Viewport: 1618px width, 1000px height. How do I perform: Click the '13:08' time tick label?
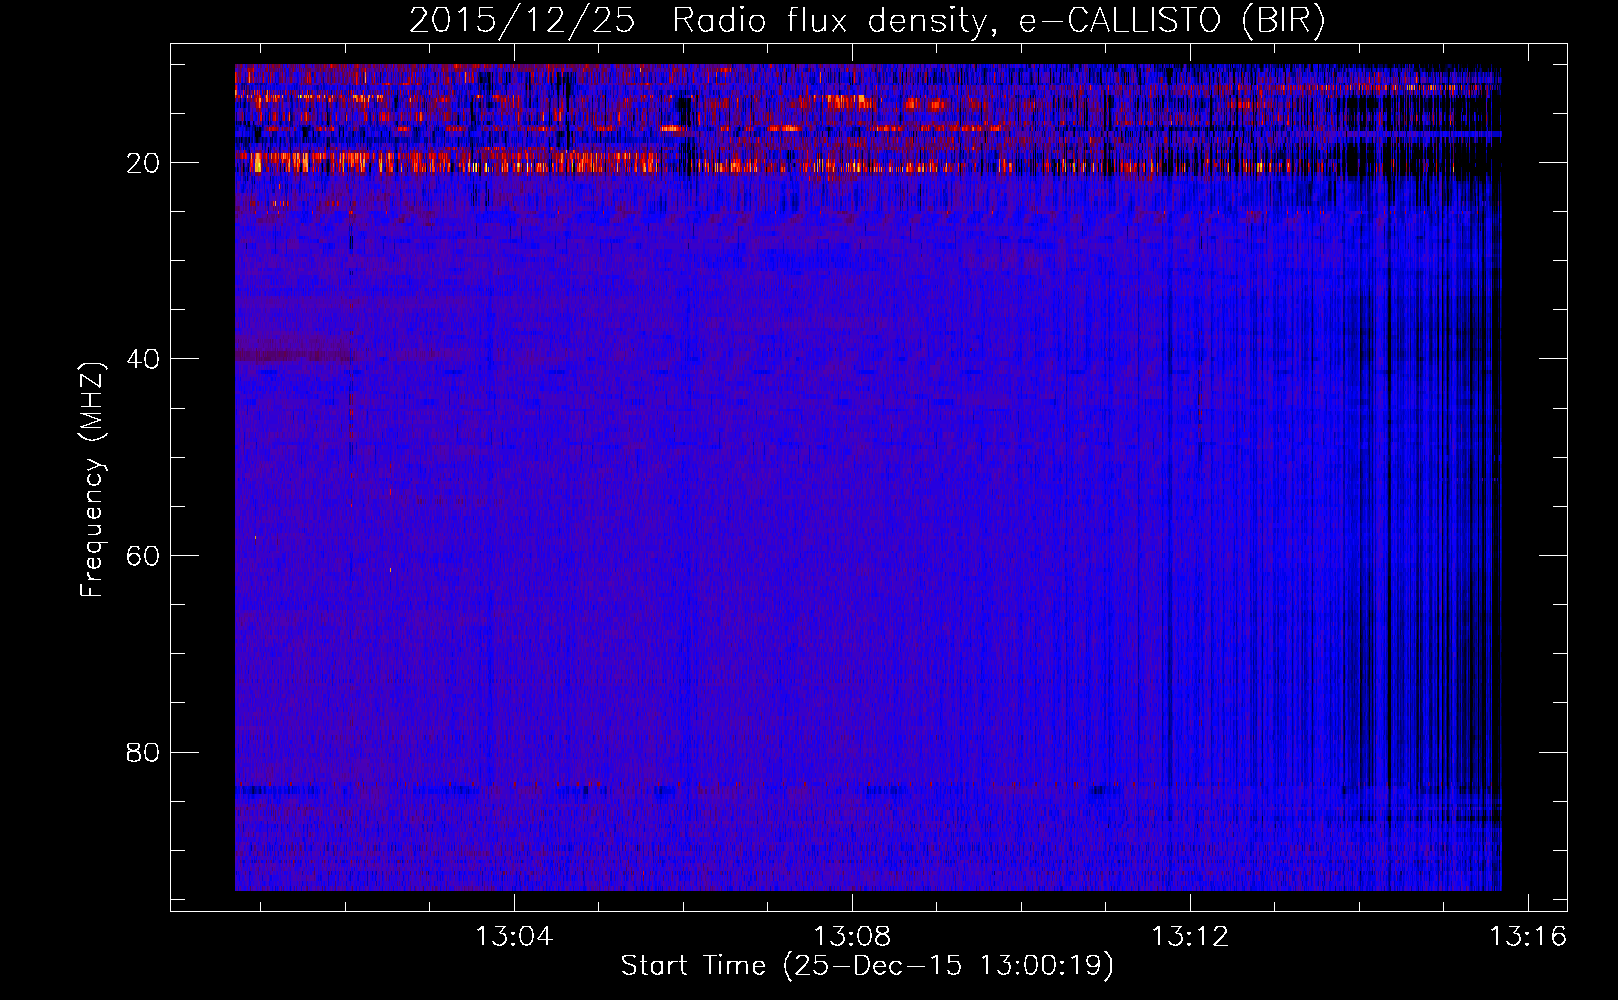point(852,937)
